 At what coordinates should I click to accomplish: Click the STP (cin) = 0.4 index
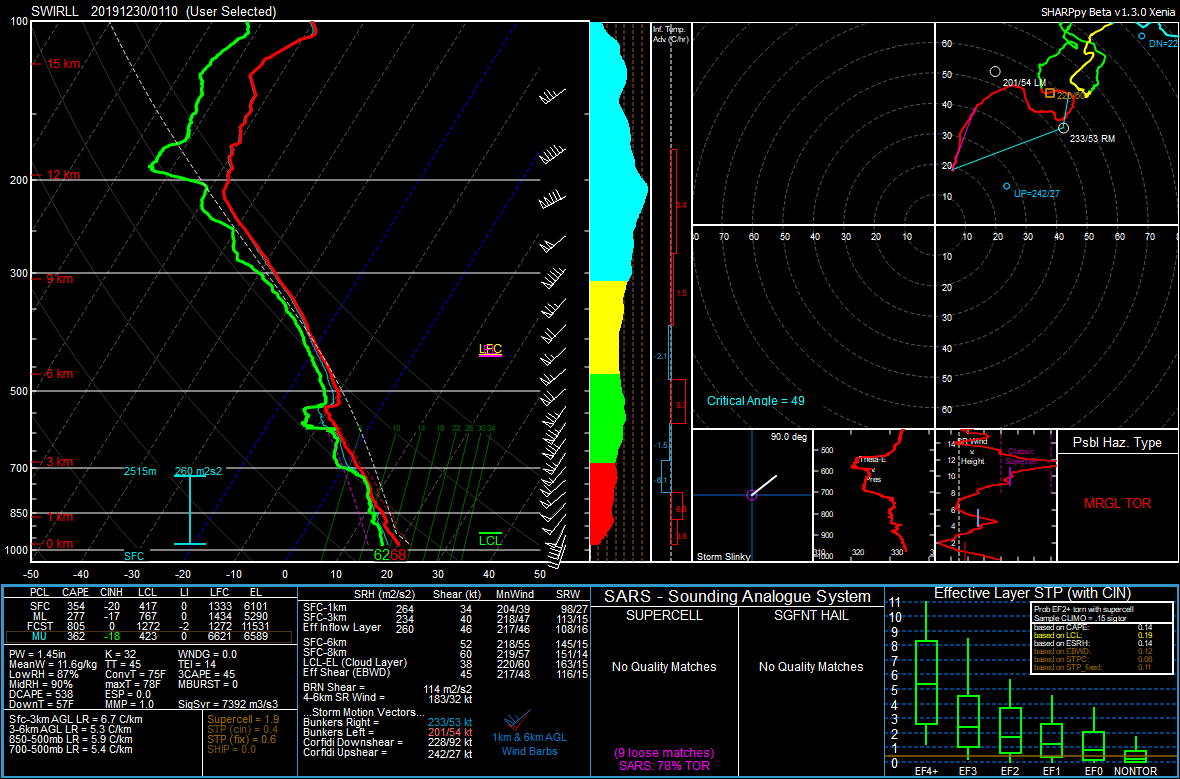(242, 730)
